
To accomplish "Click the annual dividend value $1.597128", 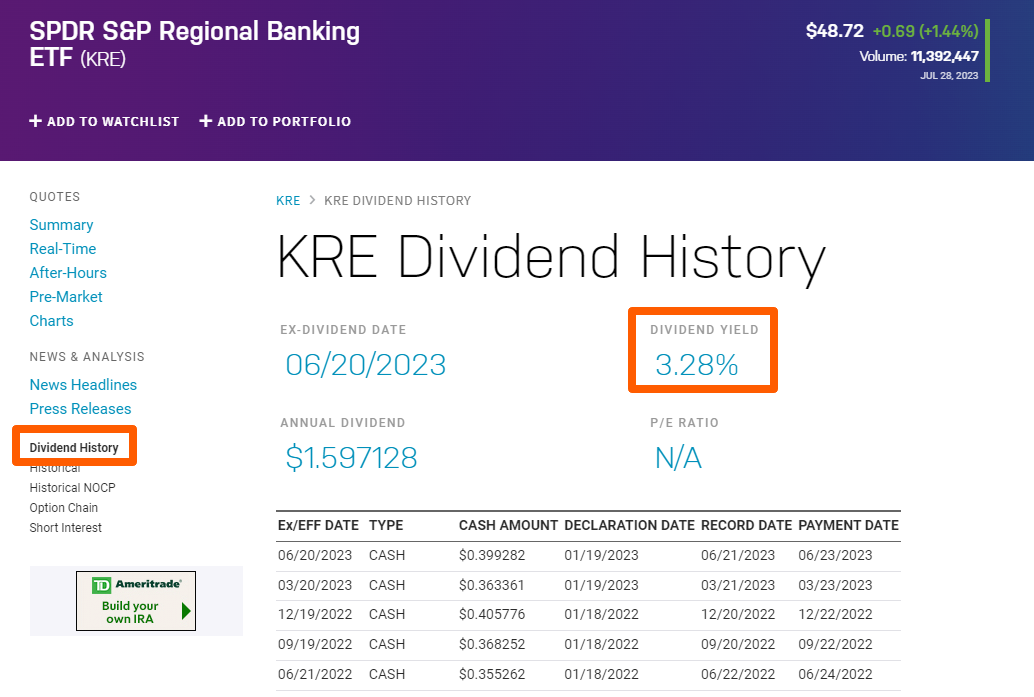I will tap(351, 458).
